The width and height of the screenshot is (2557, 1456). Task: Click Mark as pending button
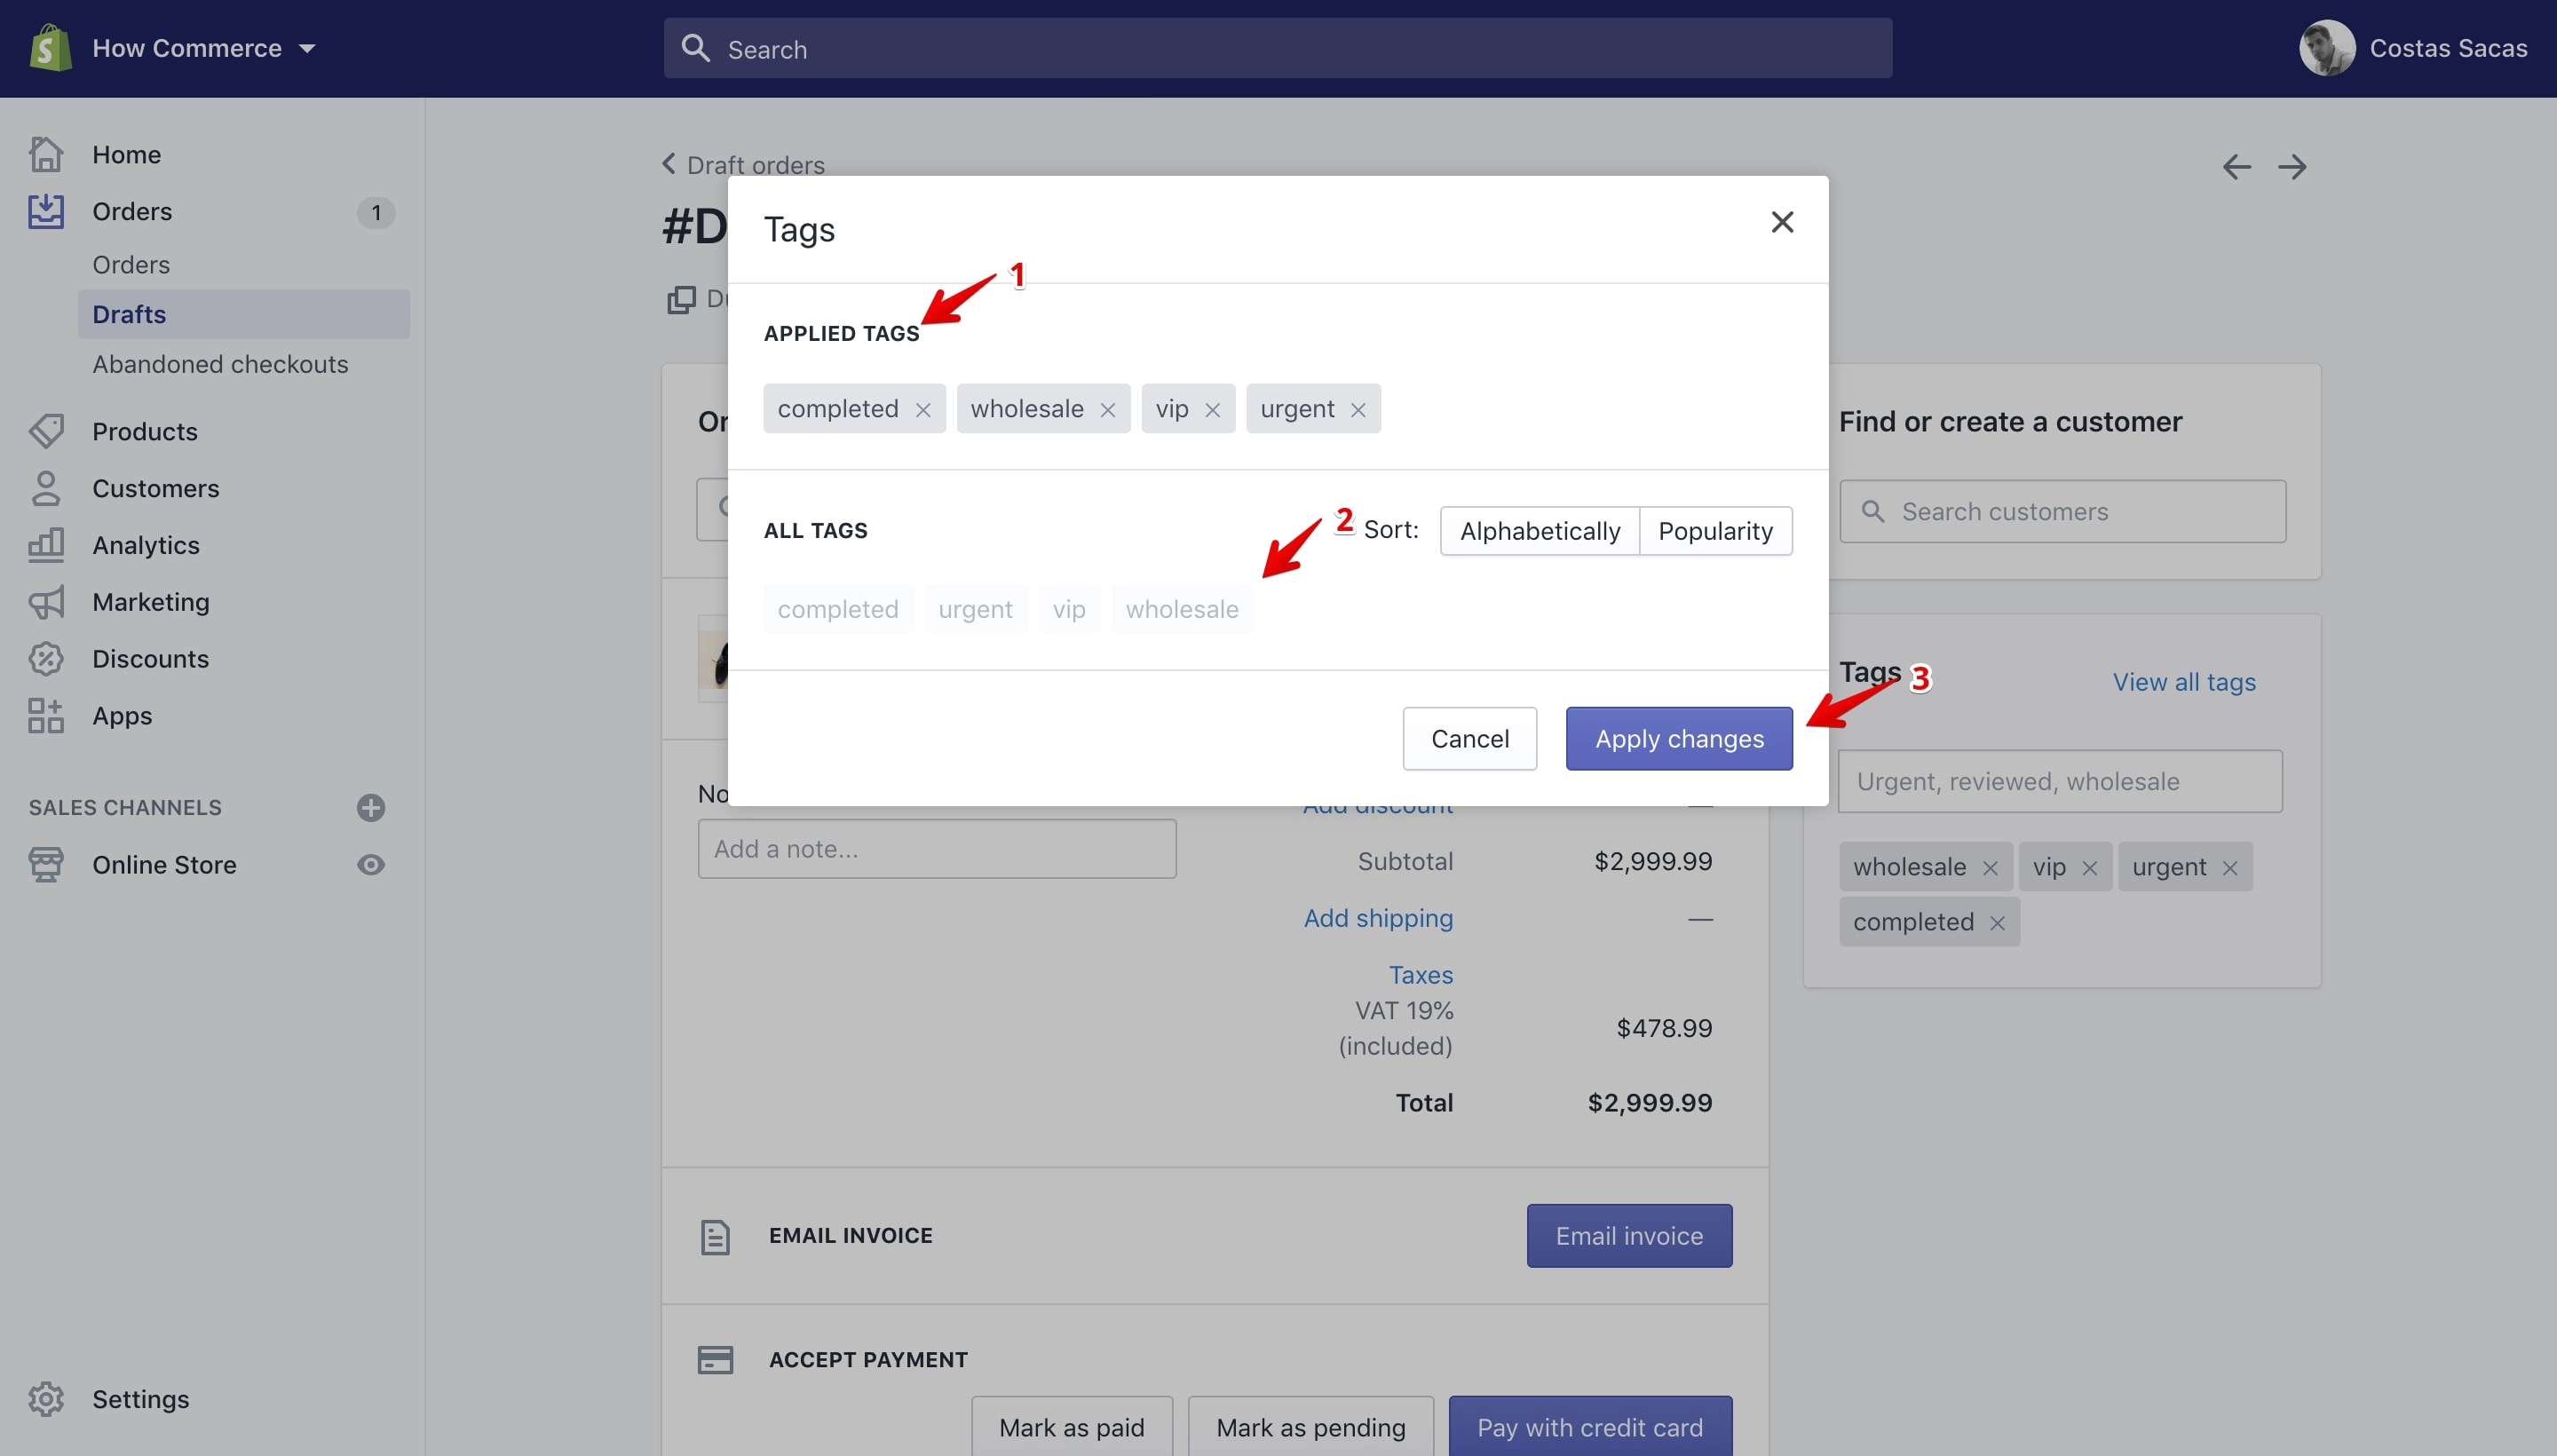pos(1311,1427)
